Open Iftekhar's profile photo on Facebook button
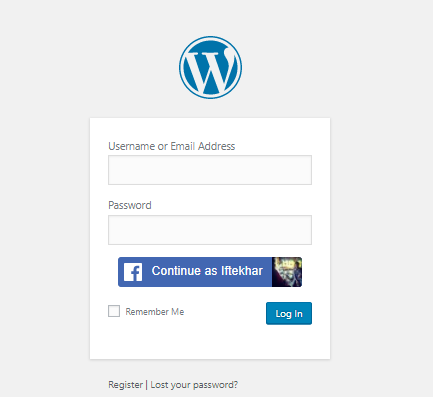The image size is (433, 397). click(x=287, y=272)
